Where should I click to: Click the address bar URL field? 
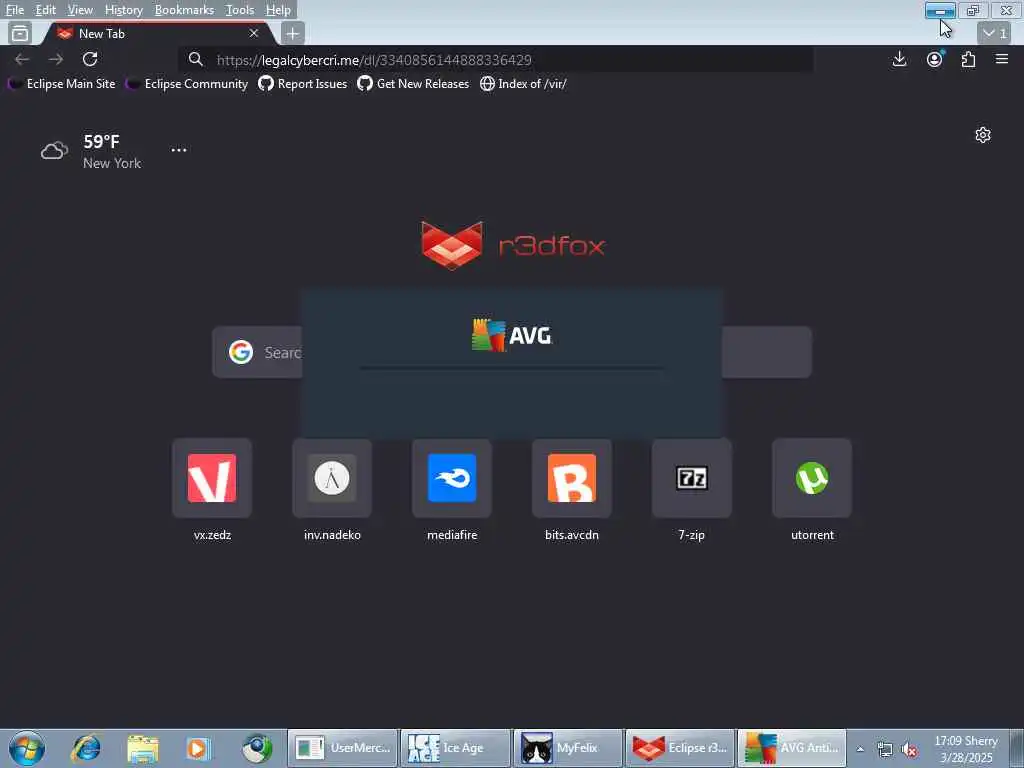(x=496, y=60)
